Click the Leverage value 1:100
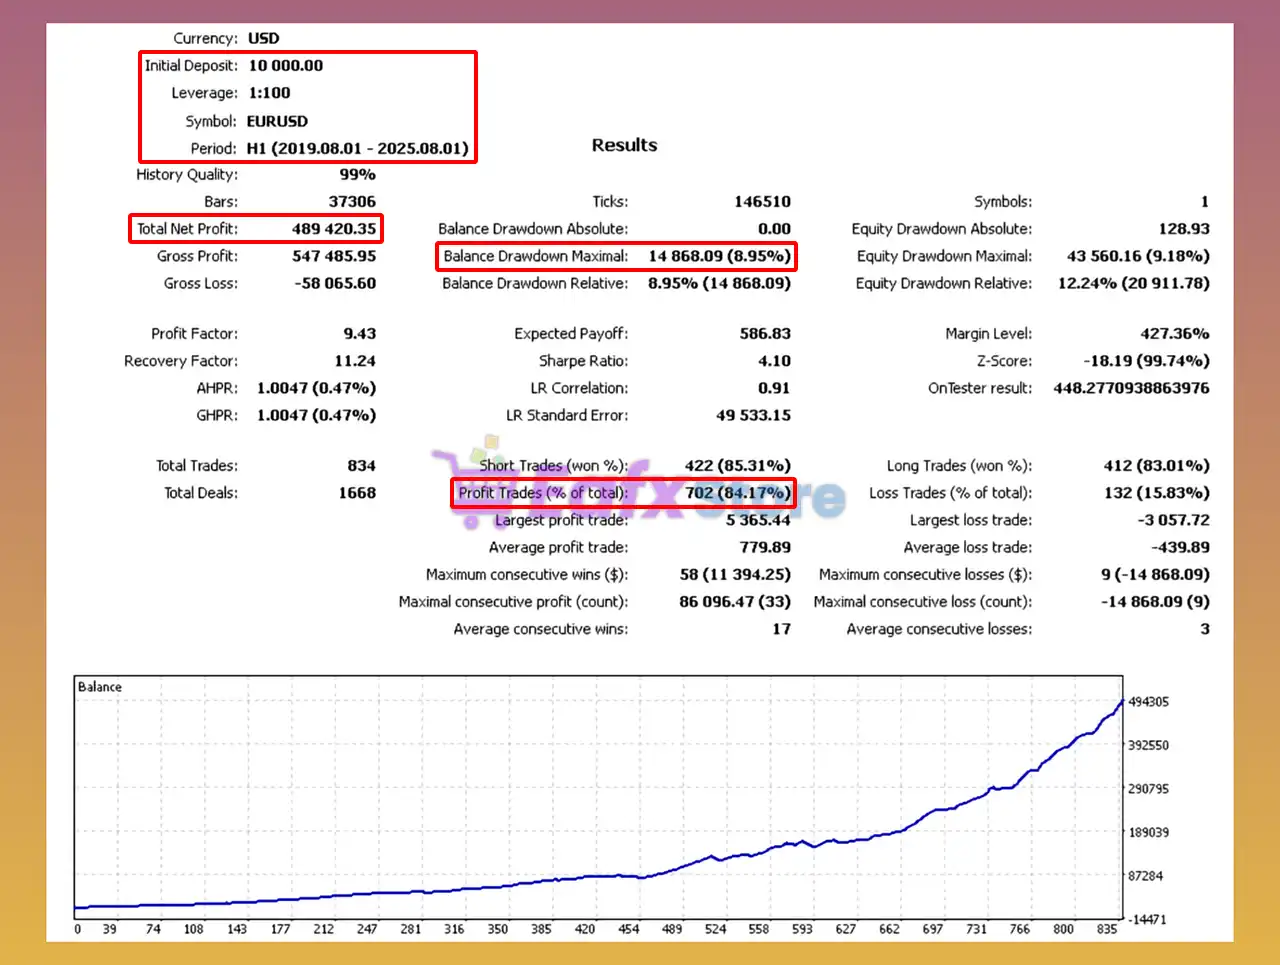 pyautogui.click(x=269, y=93)
